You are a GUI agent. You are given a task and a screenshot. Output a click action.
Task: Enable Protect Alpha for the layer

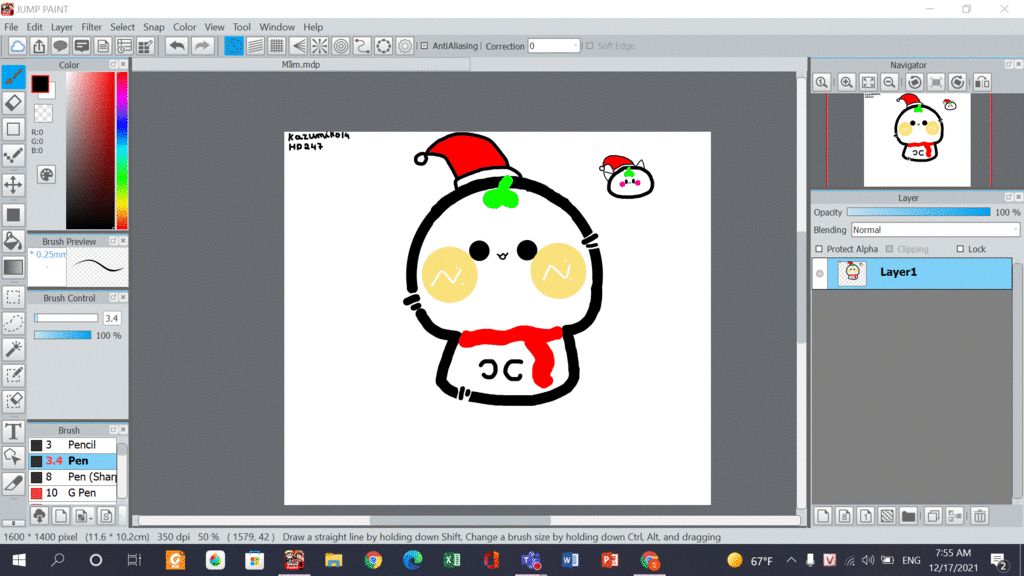coord(819,249)
